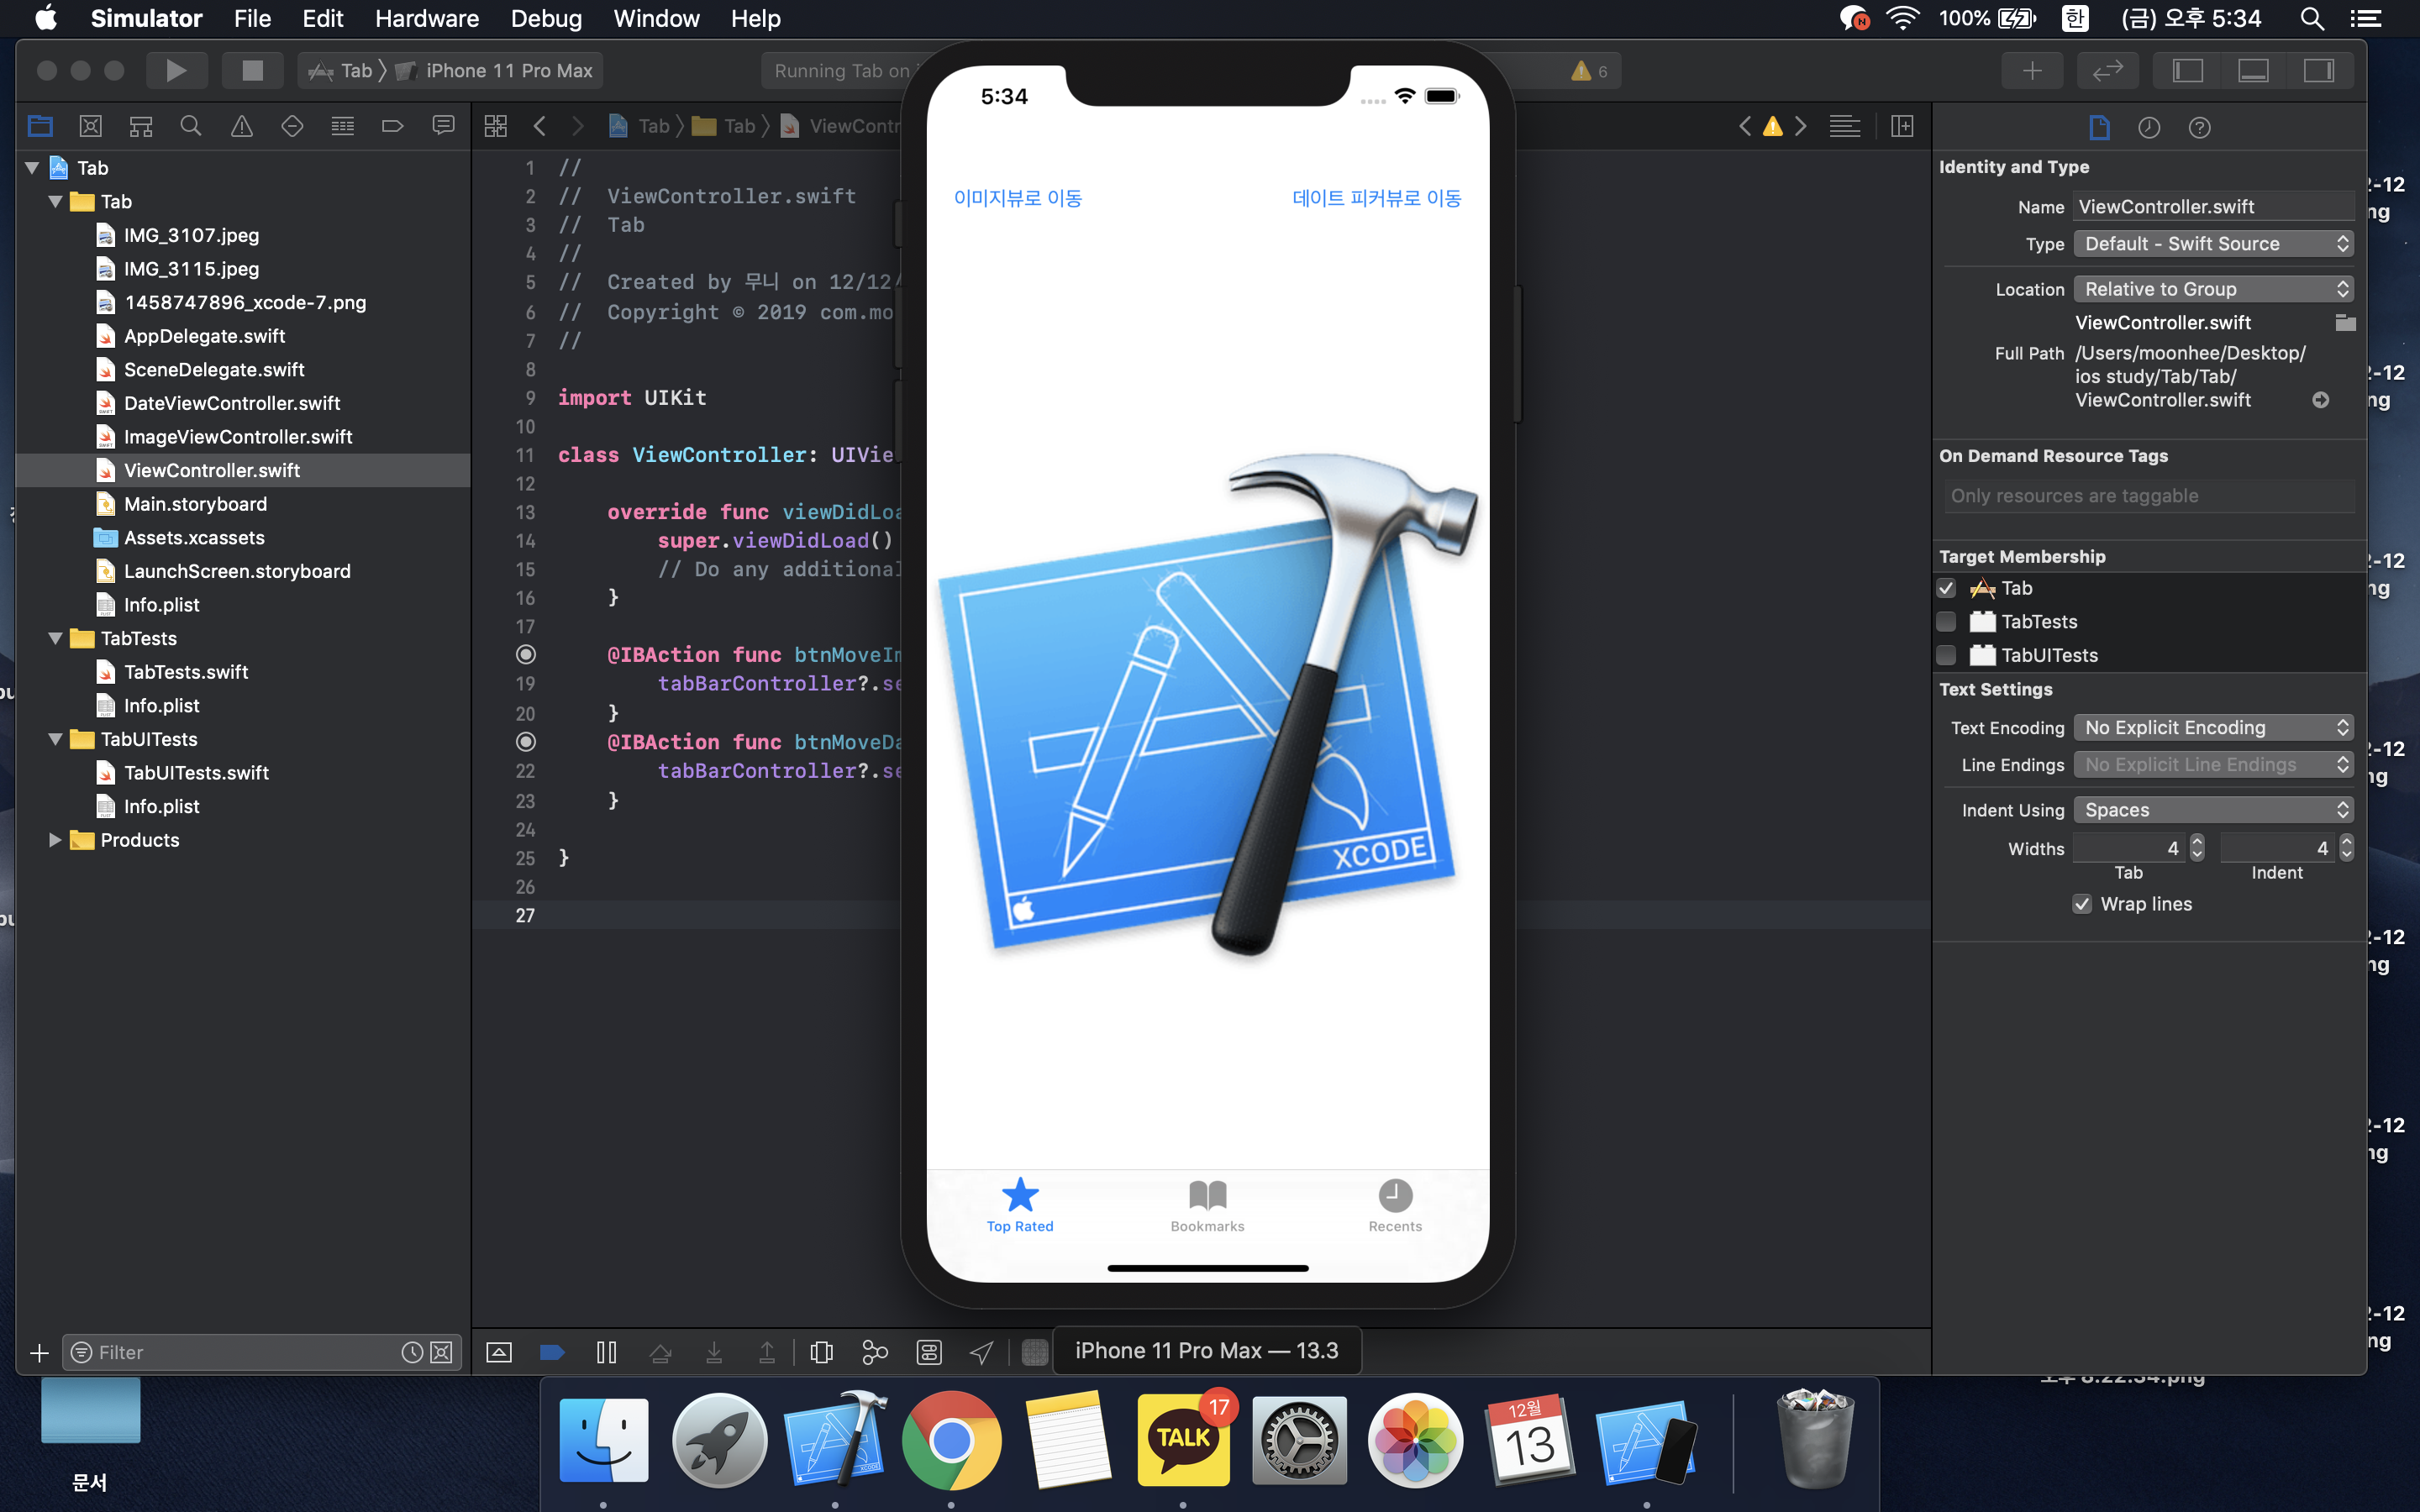Open the Breakpoint navigator icon
Viewport: 2420px width, 1512px height.
click(x=392, y=126)
